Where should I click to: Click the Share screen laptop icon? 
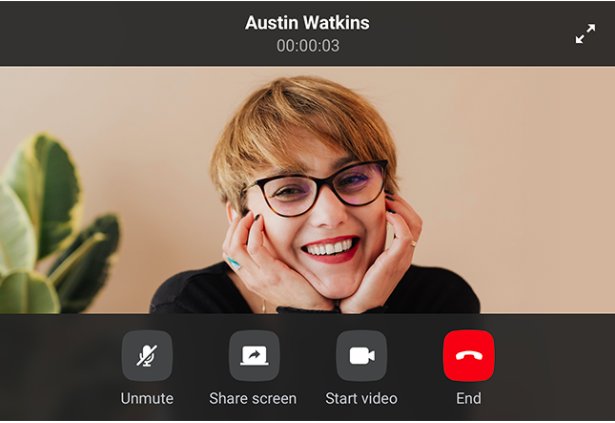click(254, 356)
